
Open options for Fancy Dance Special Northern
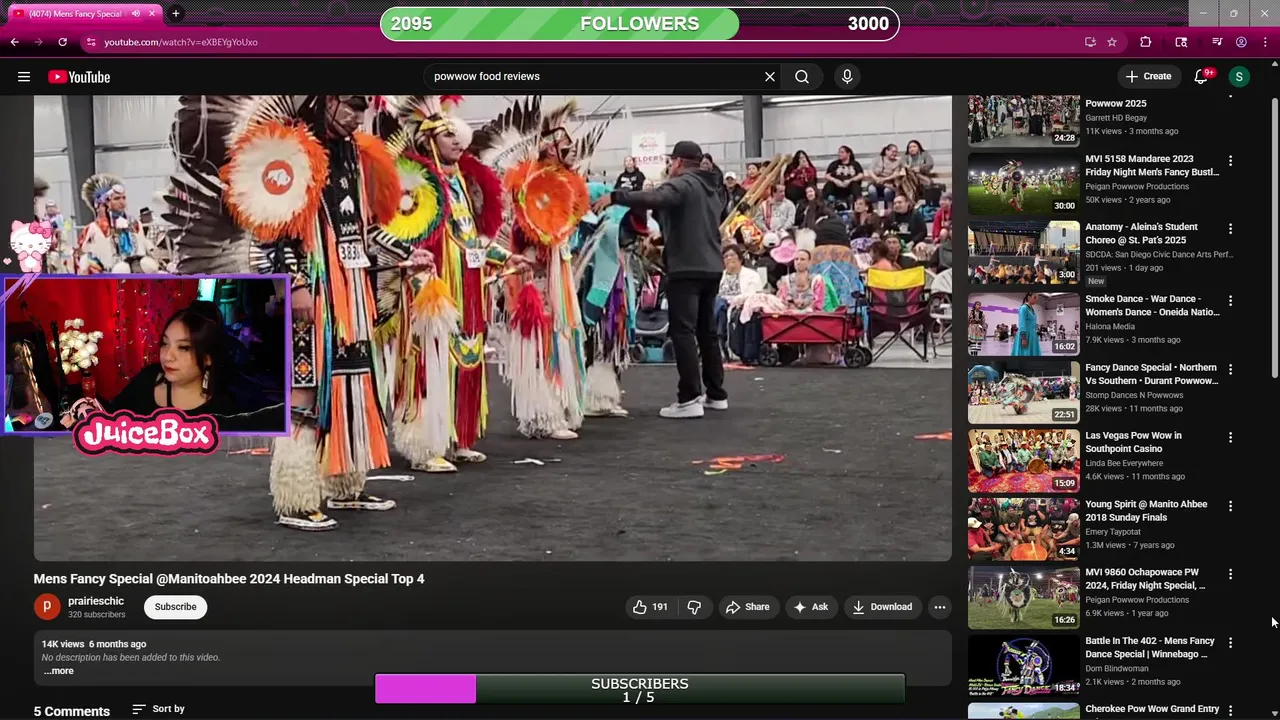click(1230, 369)
